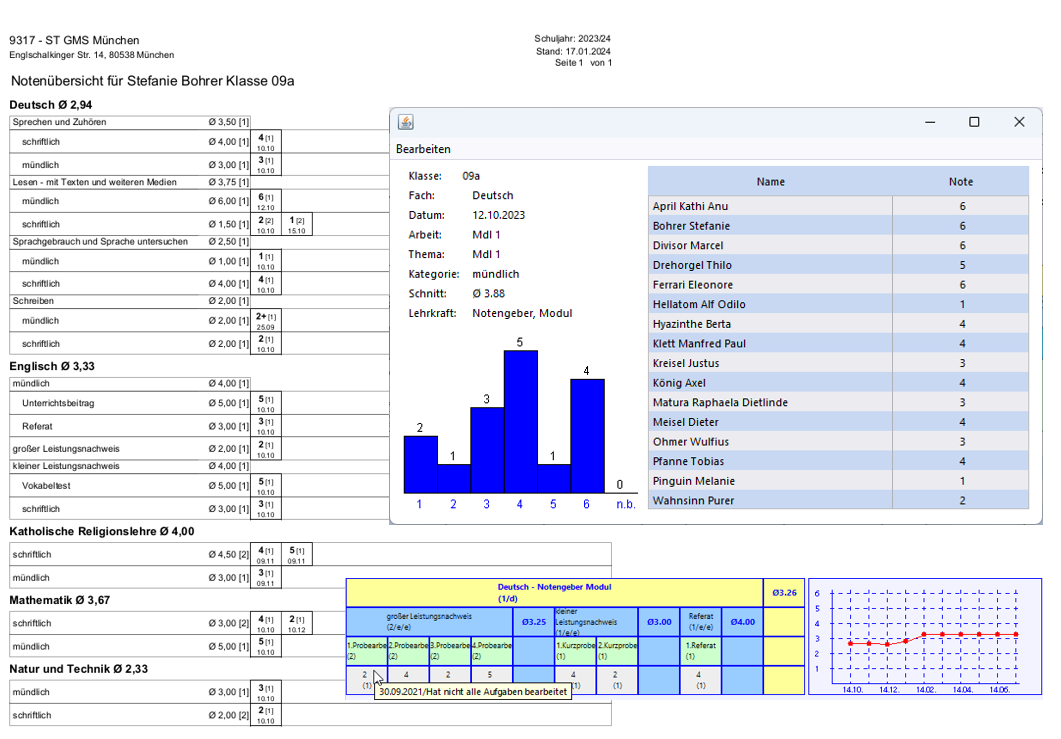Click the '1.Probearbeit' column cell
1061x739 pixels.
(367, 650)
